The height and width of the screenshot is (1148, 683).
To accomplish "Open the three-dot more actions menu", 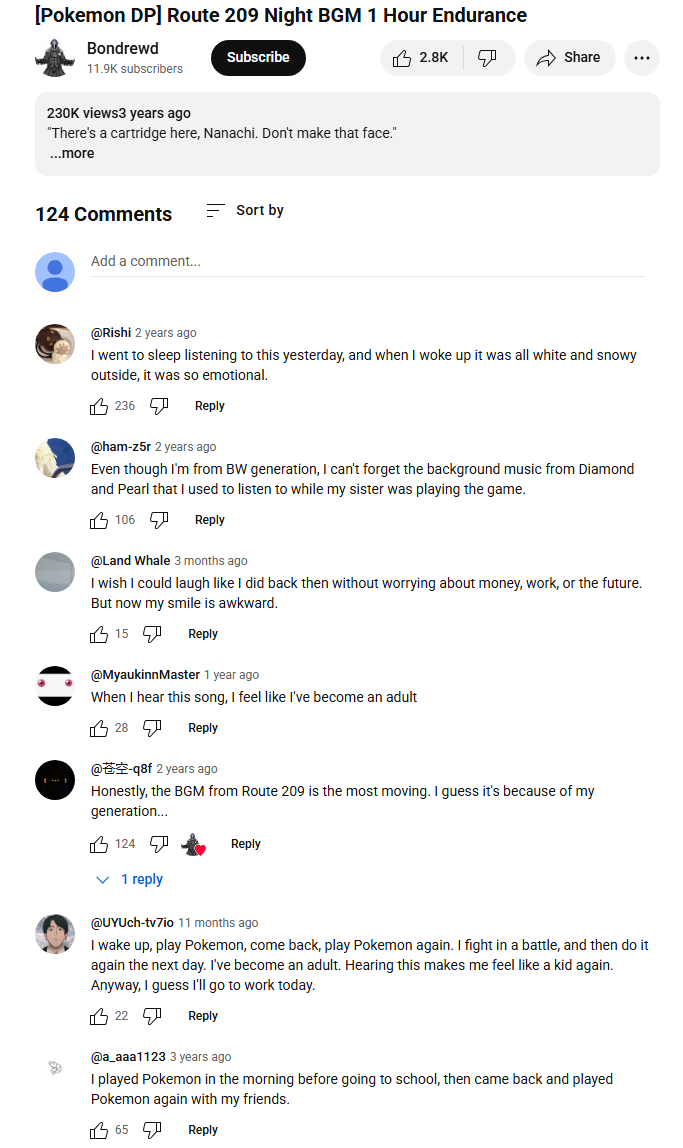I will (642, 58).
